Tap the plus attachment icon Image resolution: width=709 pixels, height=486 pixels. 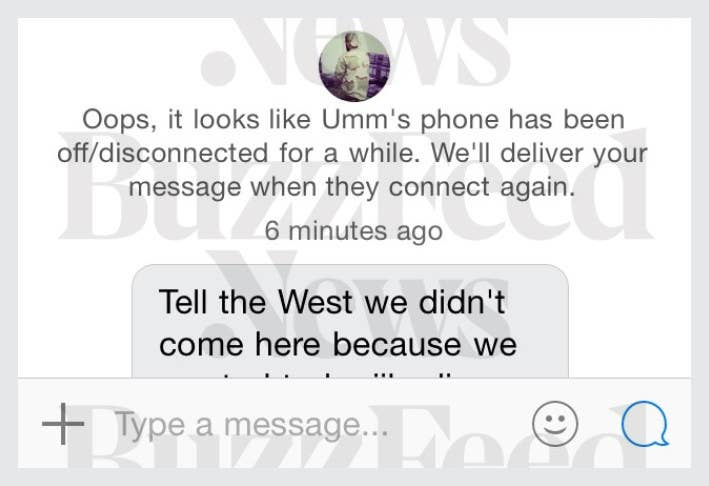tap(63, 424)
